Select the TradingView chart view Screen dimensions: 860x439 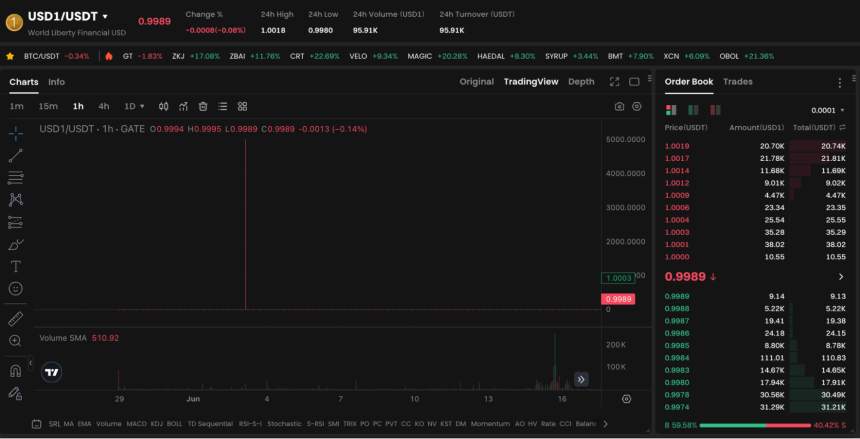pyautogui.click(x=531, y=82)
